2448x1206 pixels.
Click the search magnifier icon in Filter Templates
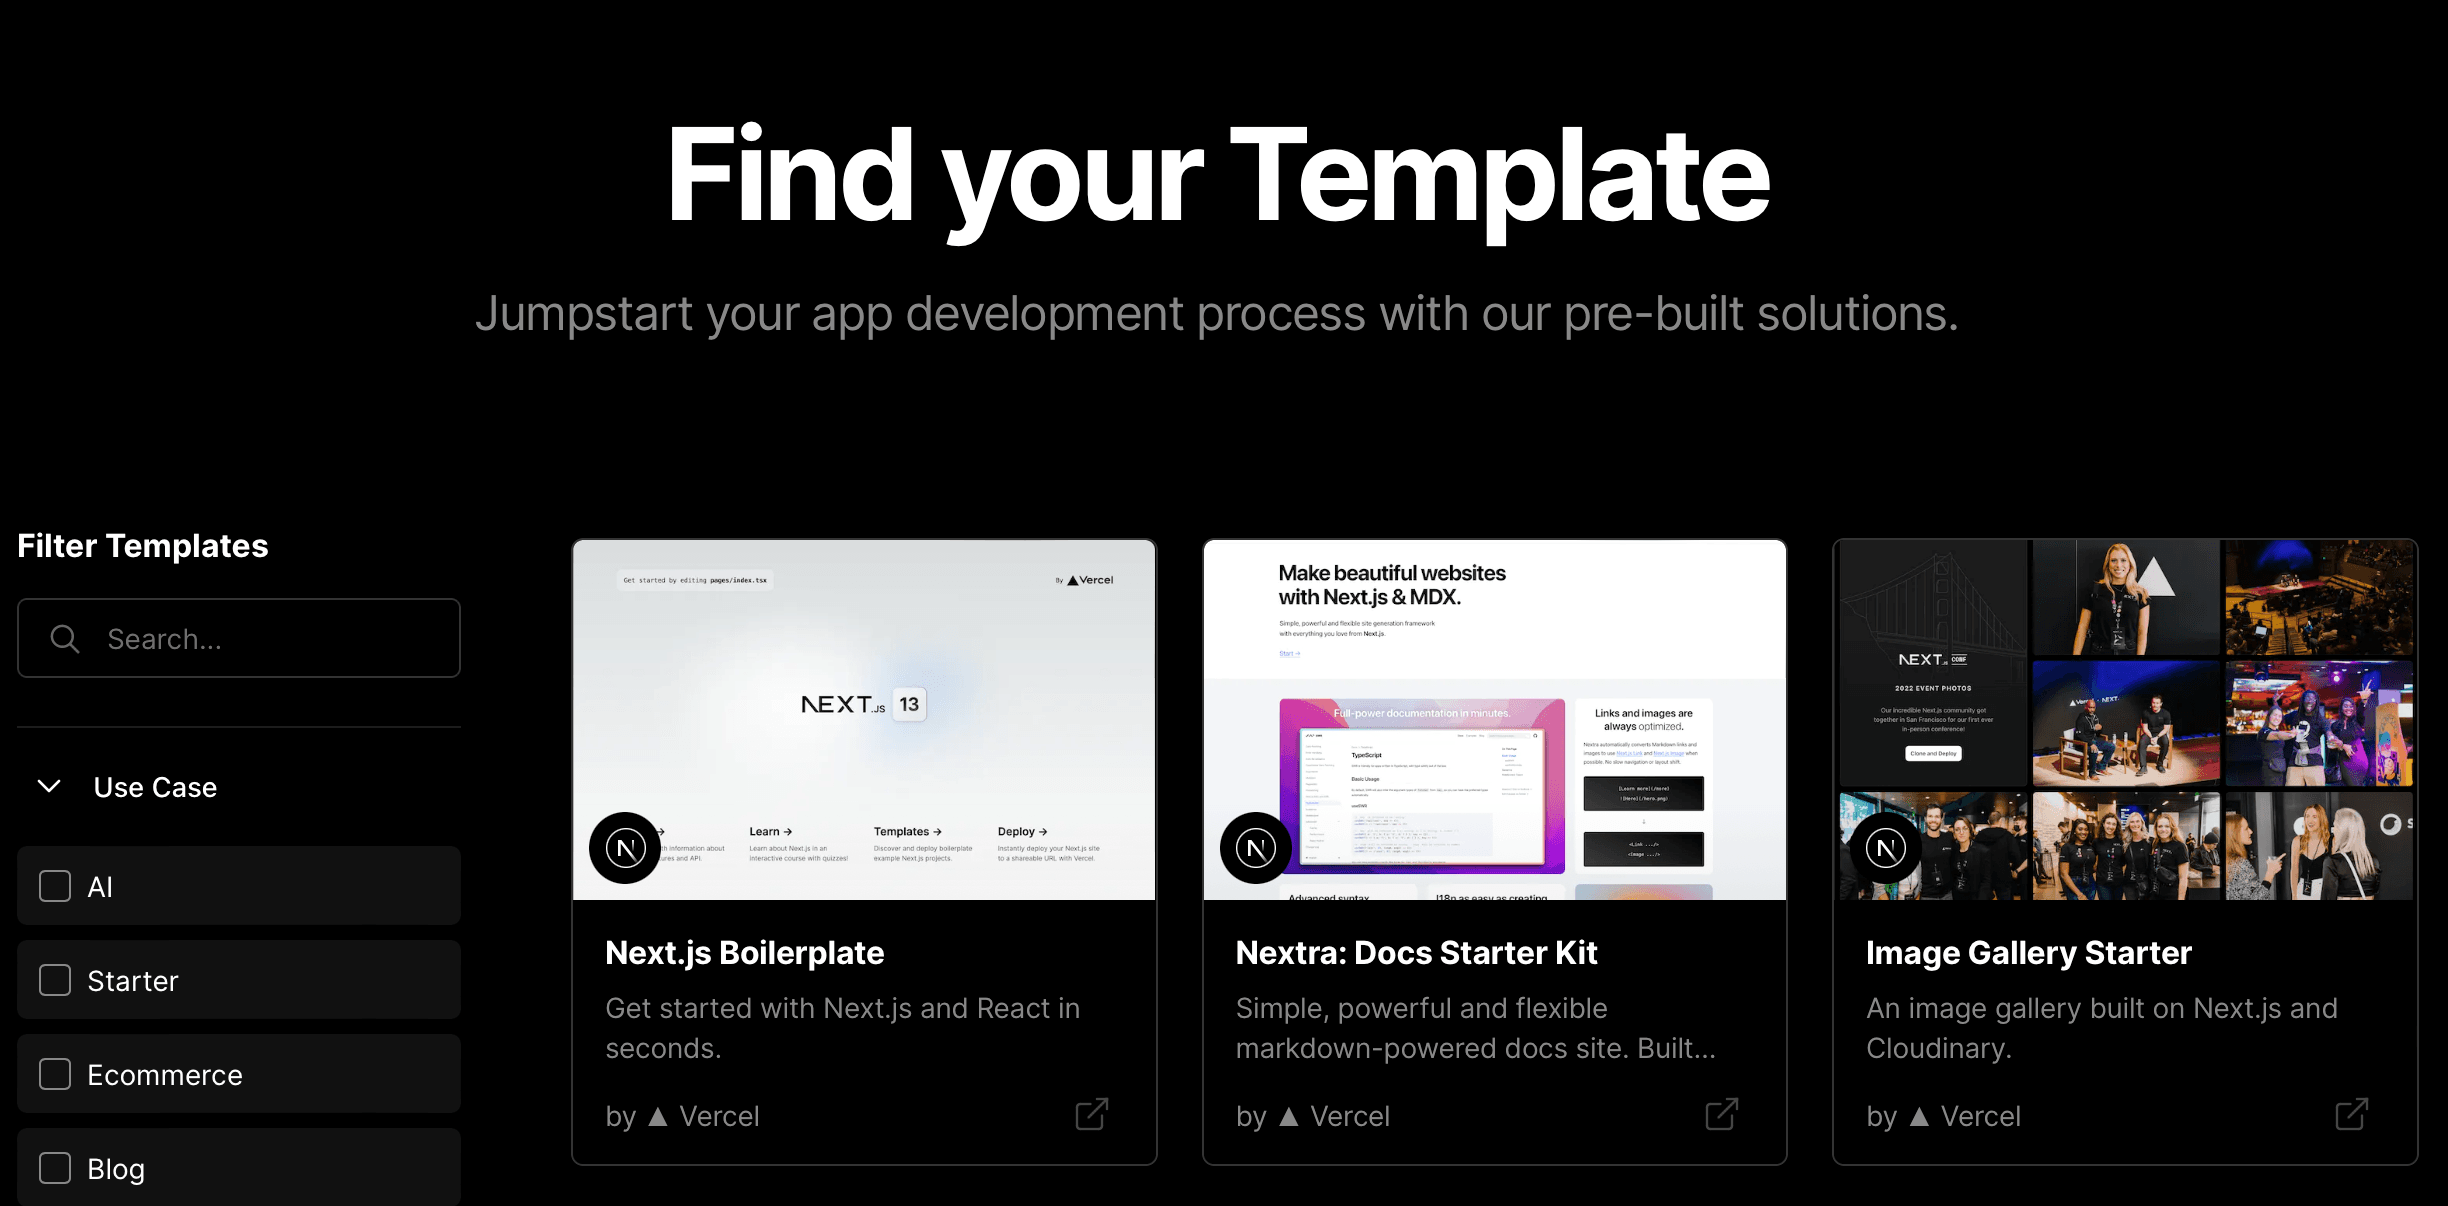pyautogui.click(x=64, y=639)
